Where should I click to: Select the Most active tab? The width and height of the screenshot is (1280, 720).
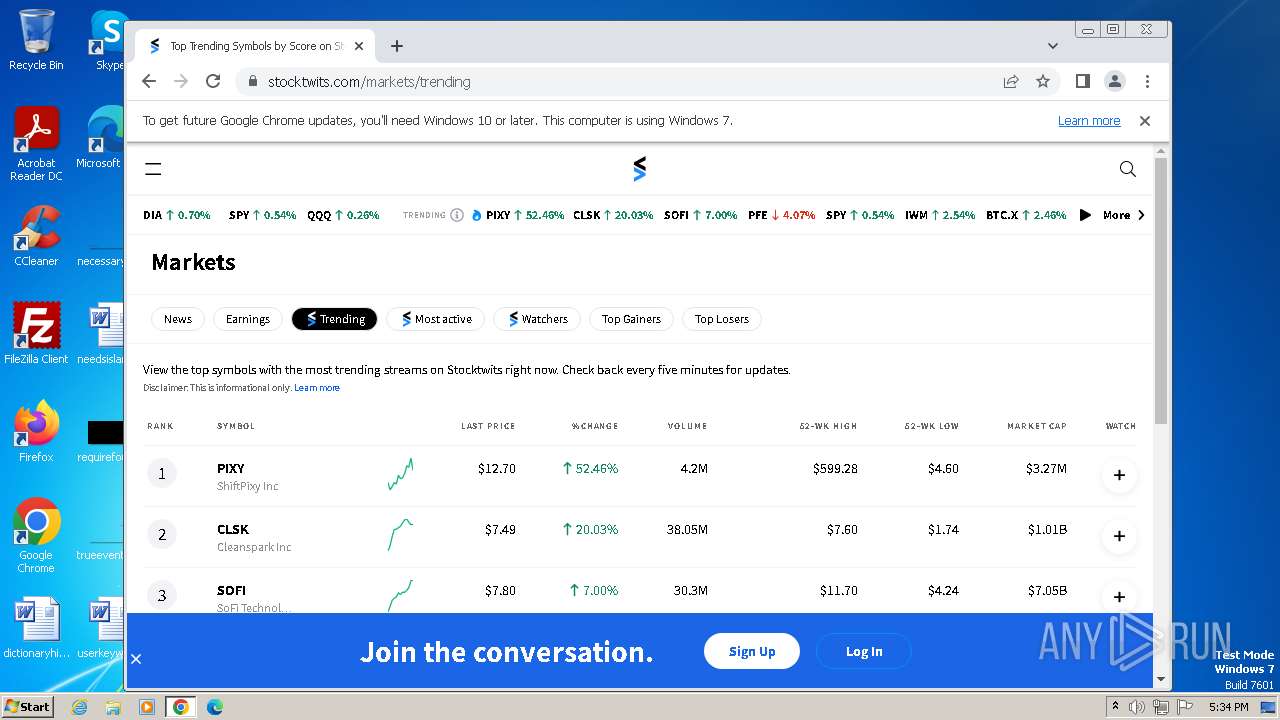436,319
